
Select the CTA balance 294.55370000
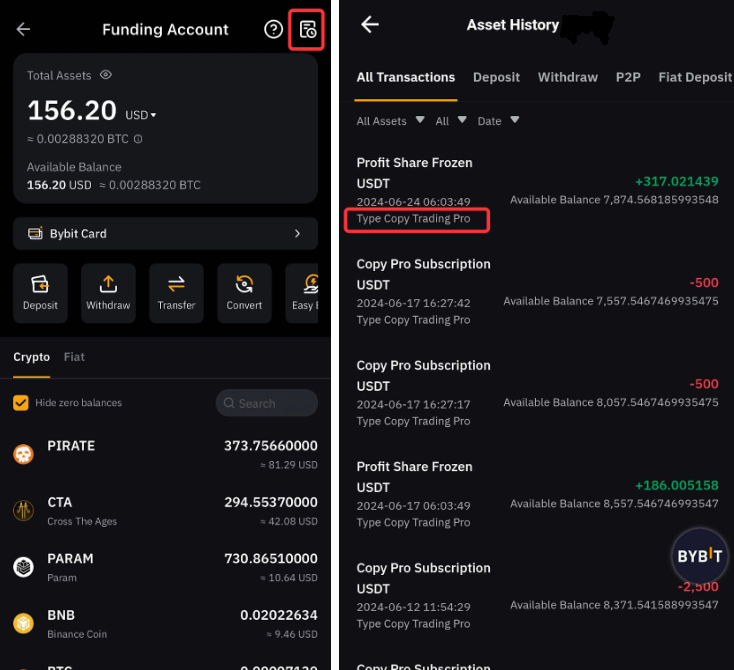(271, 502)
